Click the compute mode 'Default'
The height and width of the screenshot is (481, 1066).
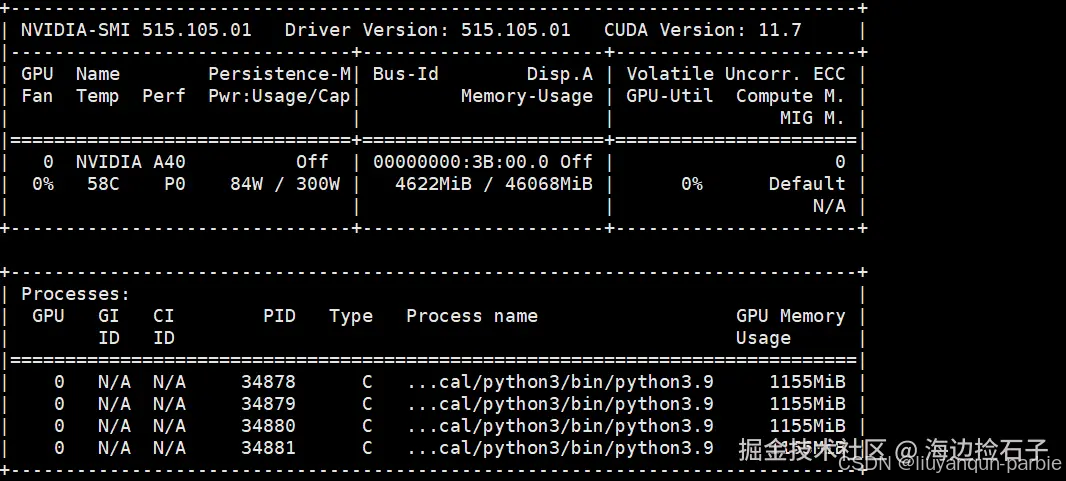(807, 184)
